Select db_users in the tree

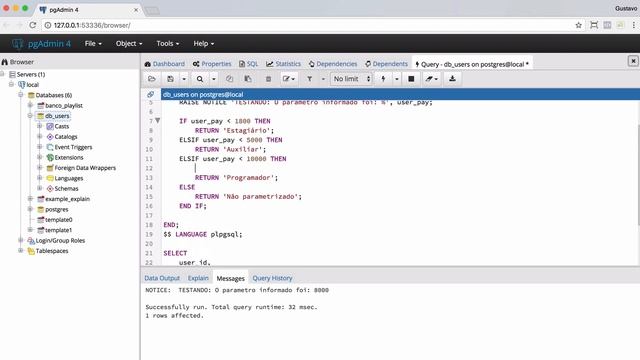pos(57,116)
